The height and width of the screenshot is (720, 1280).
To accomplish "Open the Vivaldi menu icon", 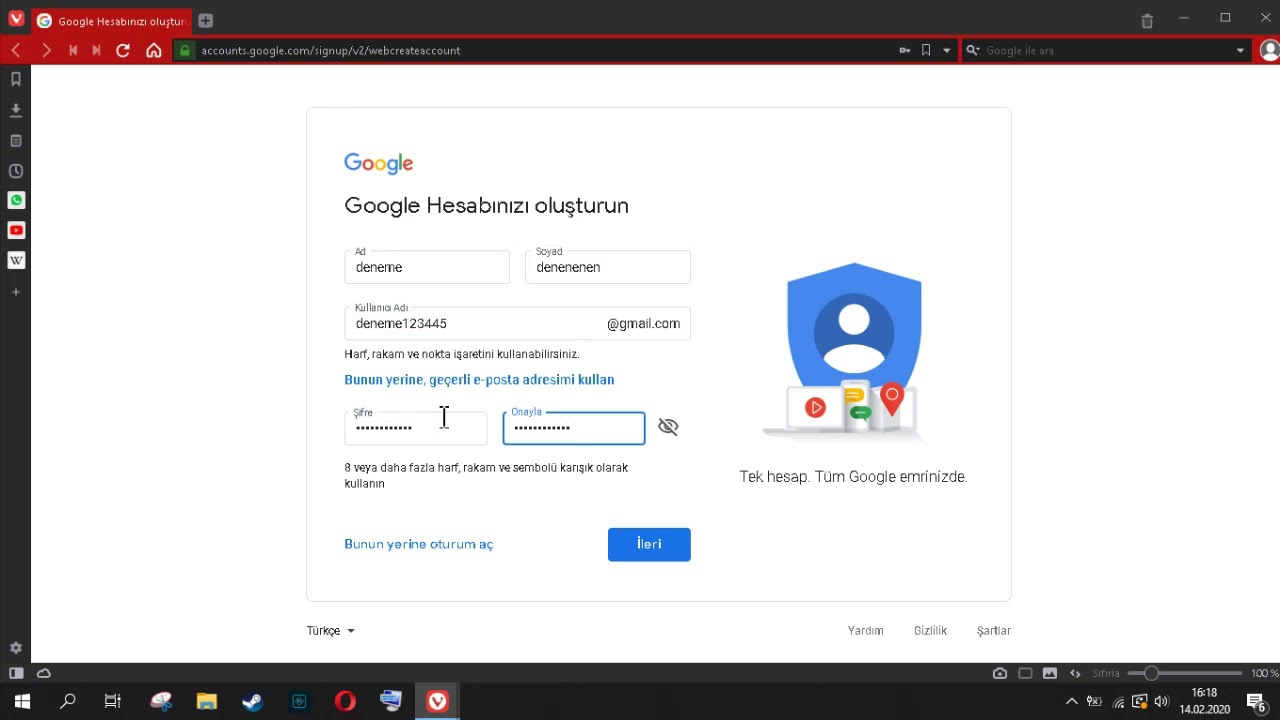I will click(16, 20).
